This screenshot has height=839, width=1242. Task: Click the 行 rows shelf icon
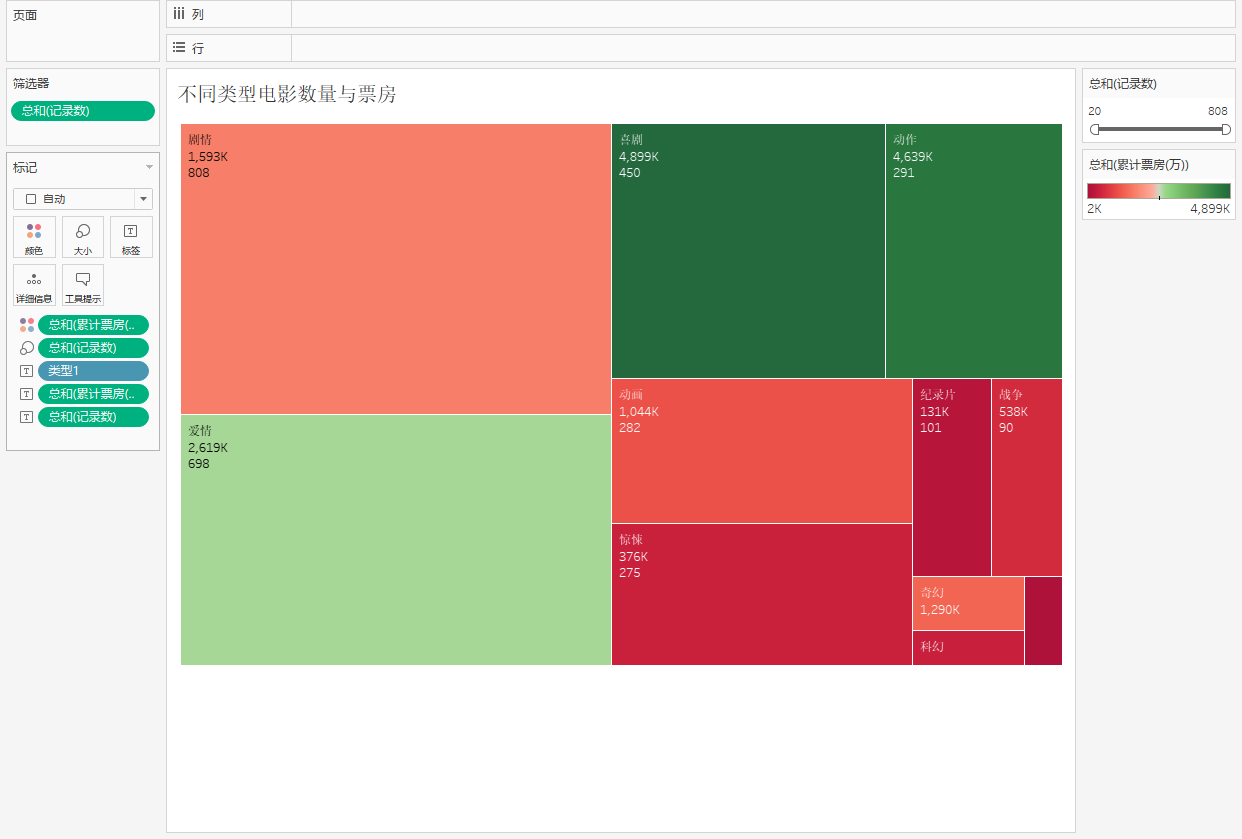coord(179,47)
